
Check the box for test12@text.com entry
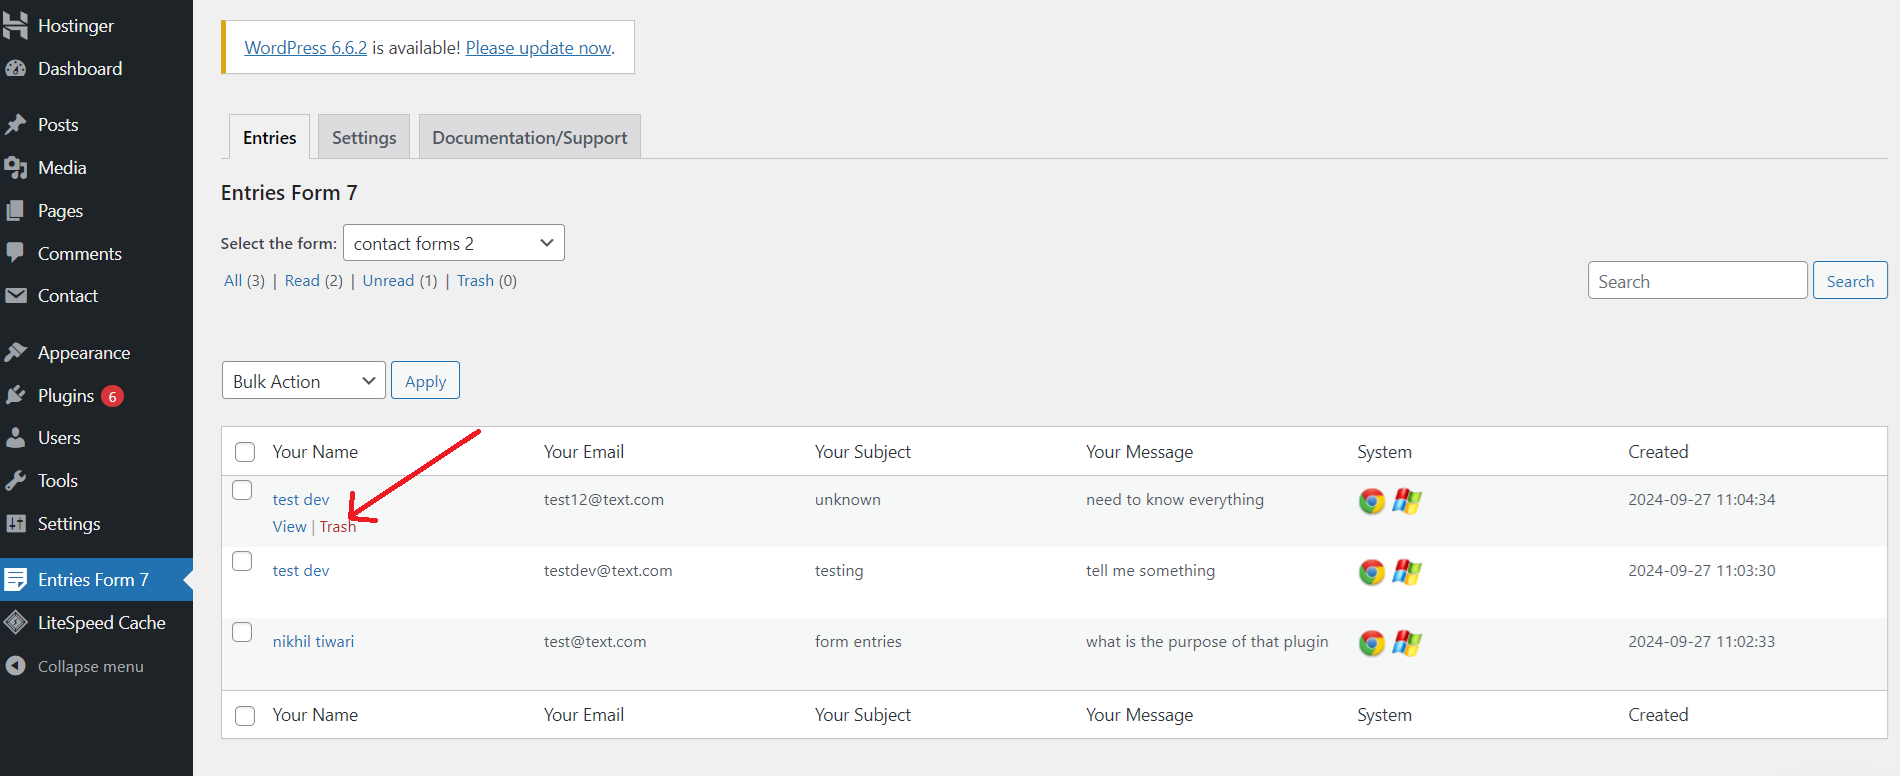click(x=242, y=490)
